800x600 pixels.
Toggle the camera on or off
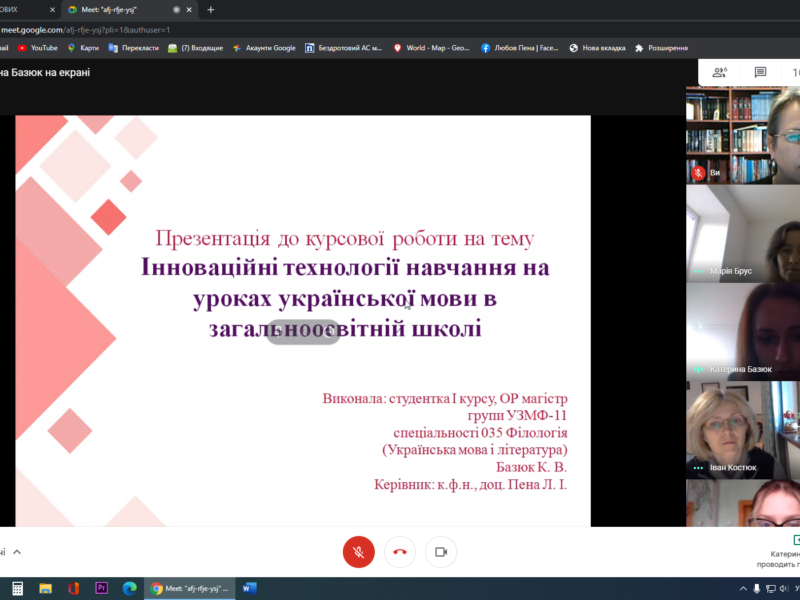[440, 551]
